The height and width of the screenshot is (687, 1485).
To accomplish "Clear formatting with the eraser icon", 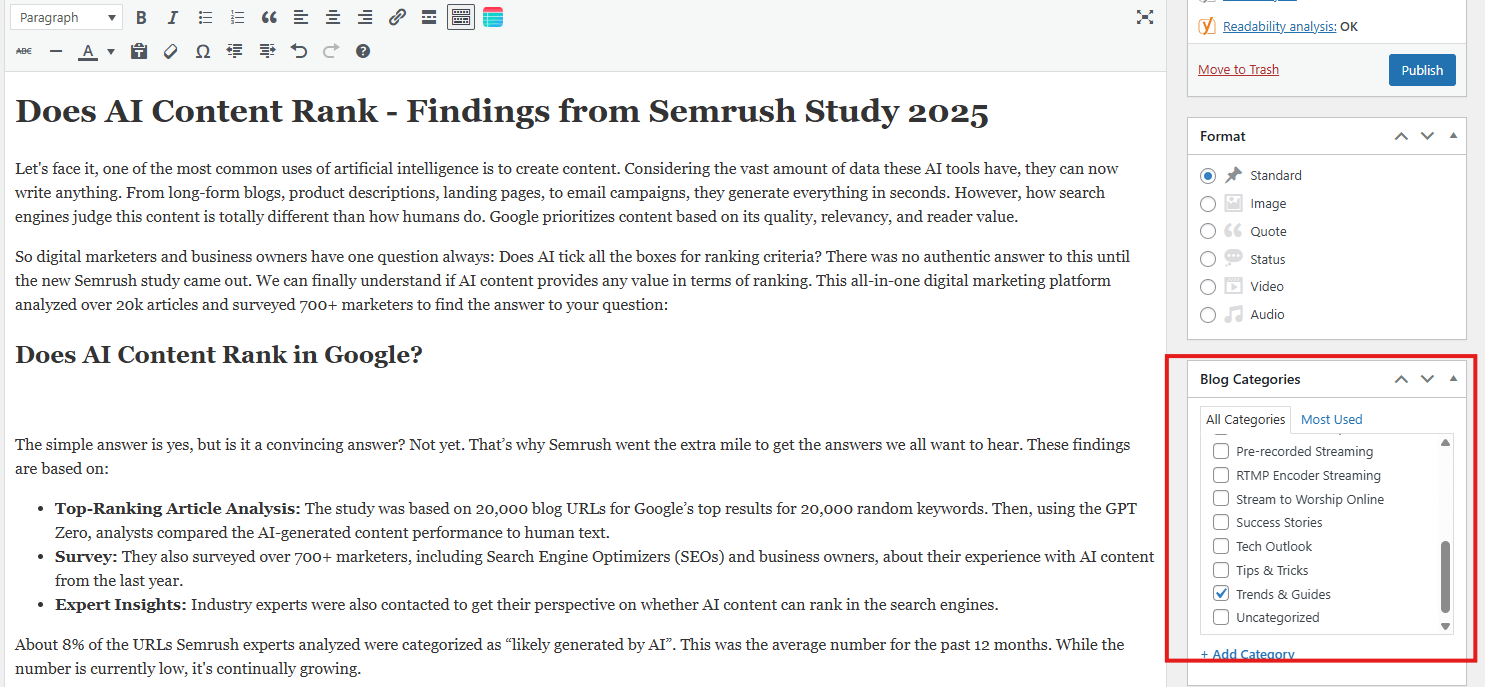I will [x=171, y=51].
